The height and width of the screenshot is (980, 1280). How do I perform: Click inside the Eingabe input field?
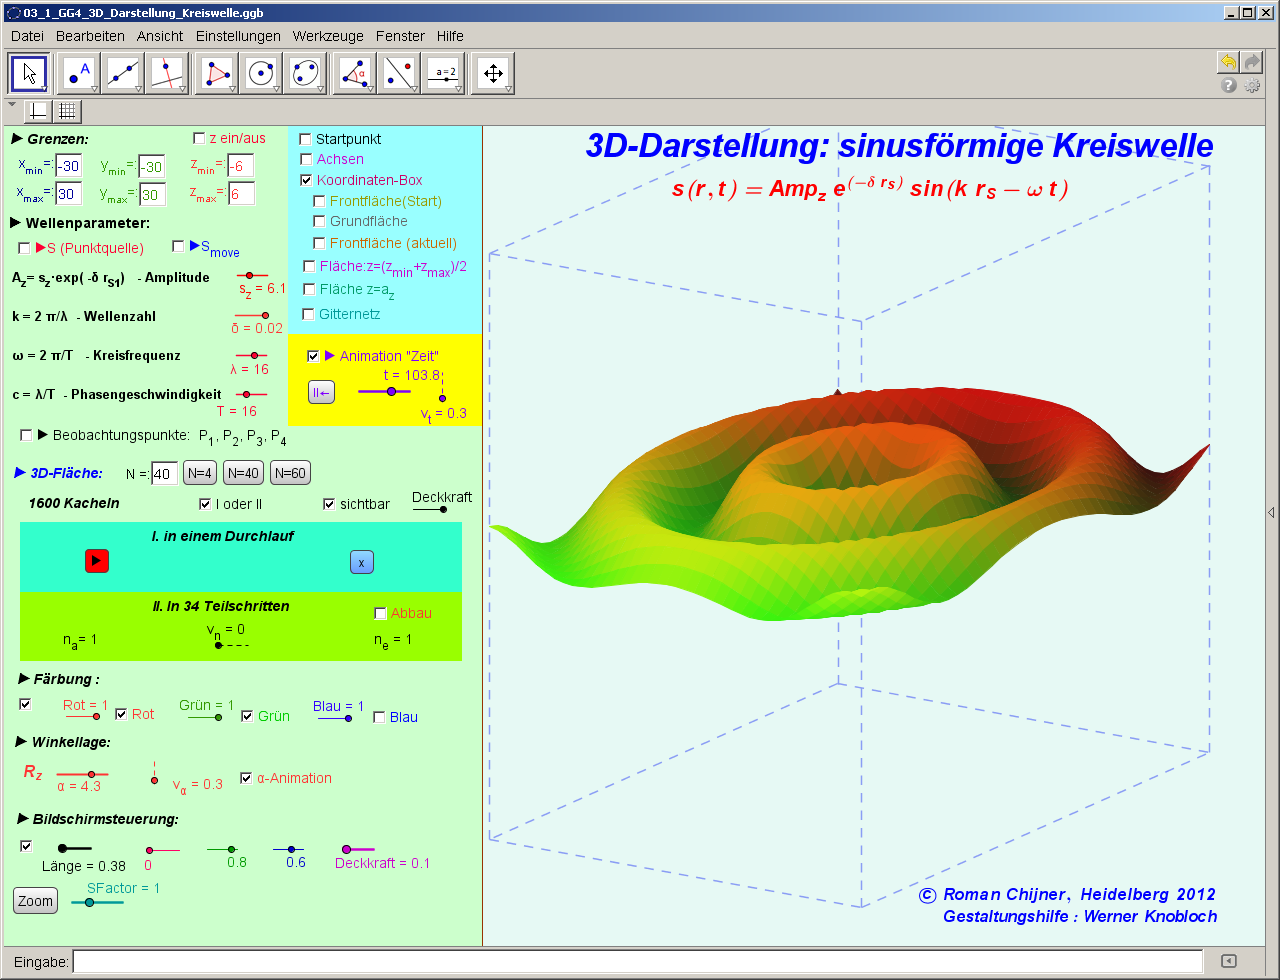[x=400, y=961]
